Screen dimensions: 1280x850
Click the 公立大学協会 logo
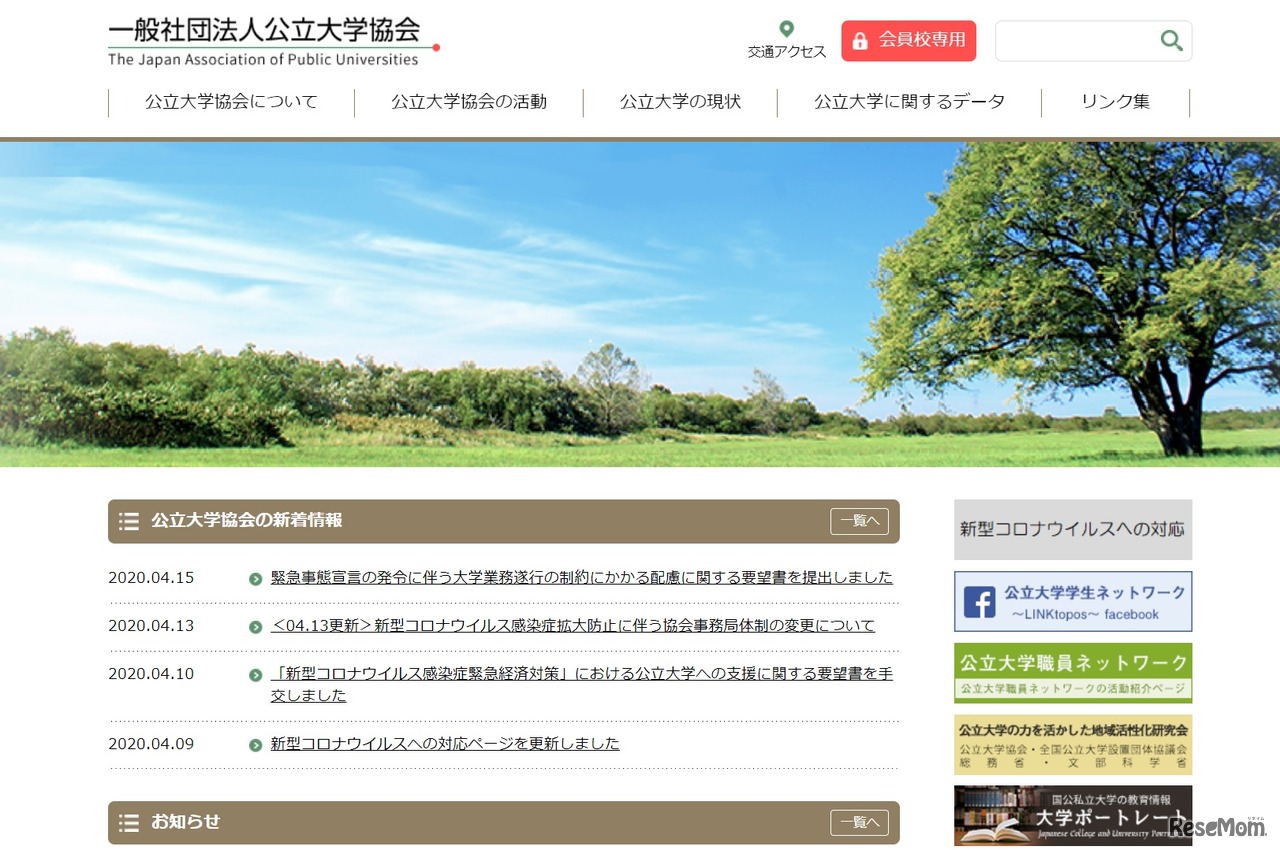point(270,38)
